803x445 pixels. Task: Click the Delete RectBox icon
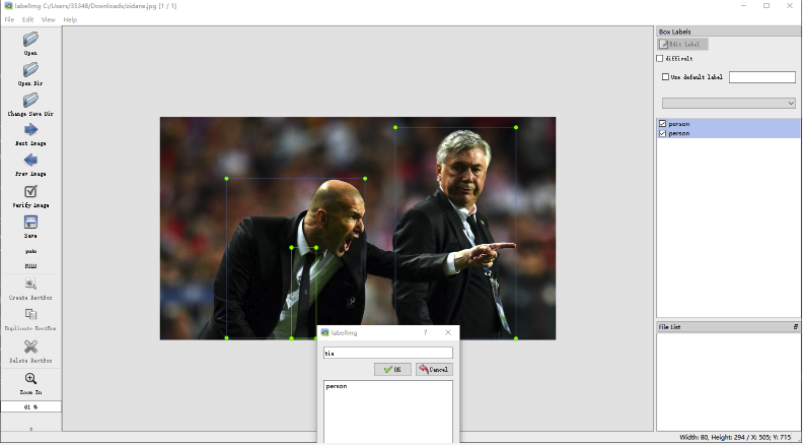point(31,347)
